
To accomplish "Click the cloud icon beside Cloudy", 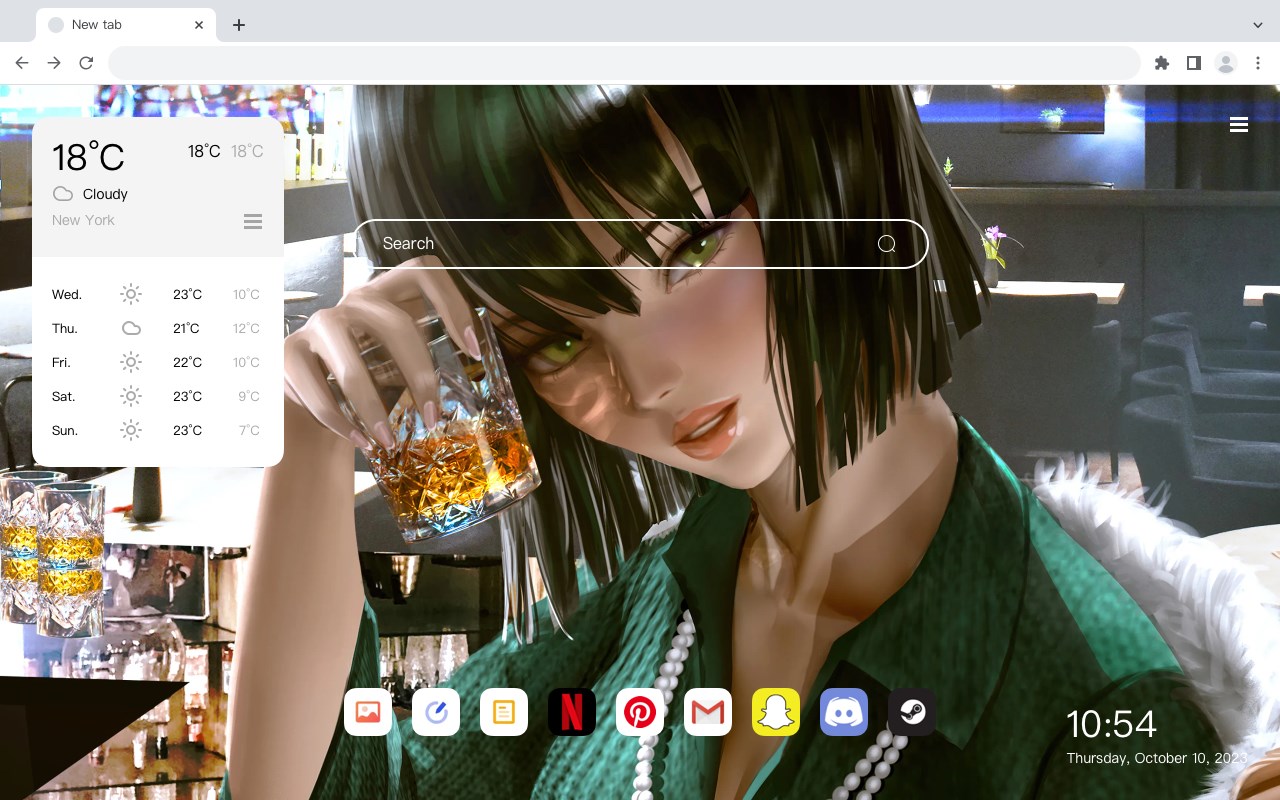I will pyautogui.click(x=63, y=194).
